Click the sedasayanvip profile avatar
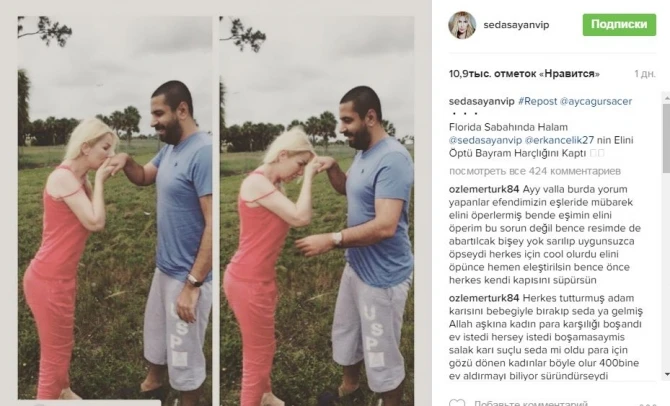This screenshot has height=406, width=670. pos(462,25)
